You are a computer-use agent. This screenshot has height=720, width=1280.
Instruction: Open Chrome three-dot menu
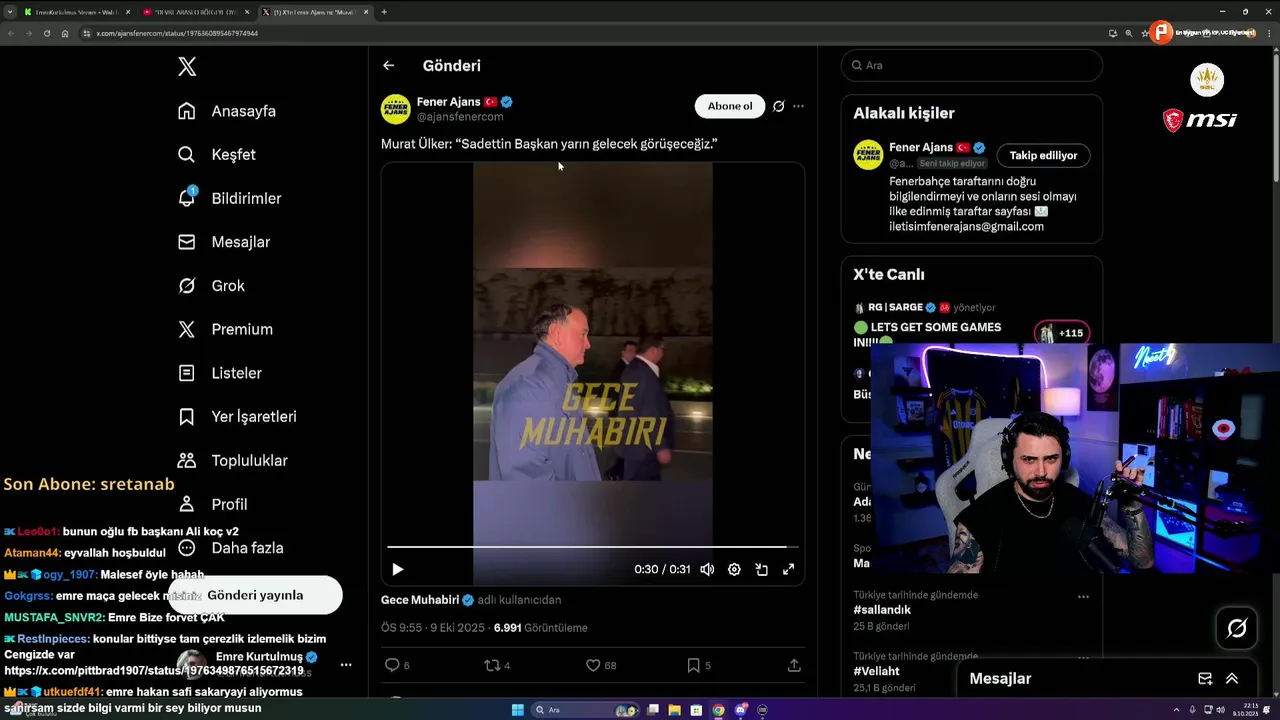(1271, 33)
